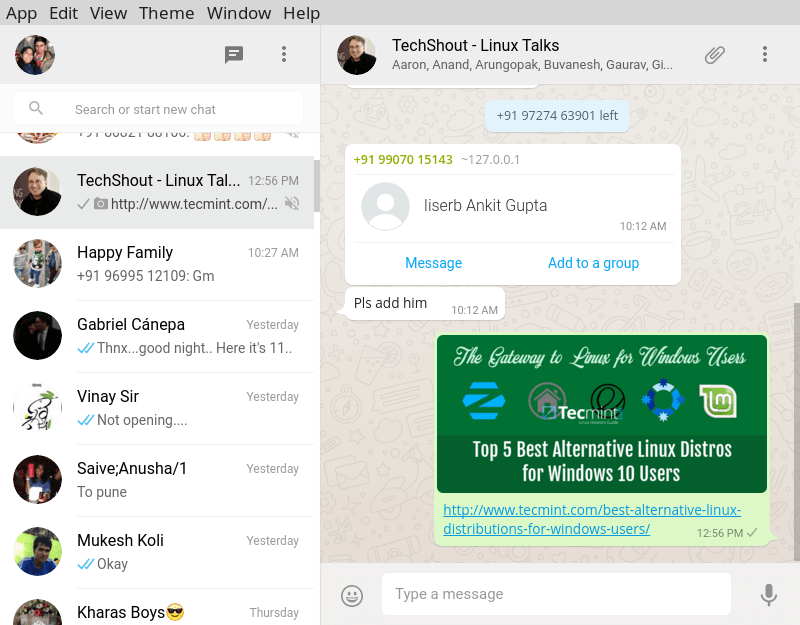
Task: Click the Iiserb Ankit Gupta contact name
Action: pos(485,205)
